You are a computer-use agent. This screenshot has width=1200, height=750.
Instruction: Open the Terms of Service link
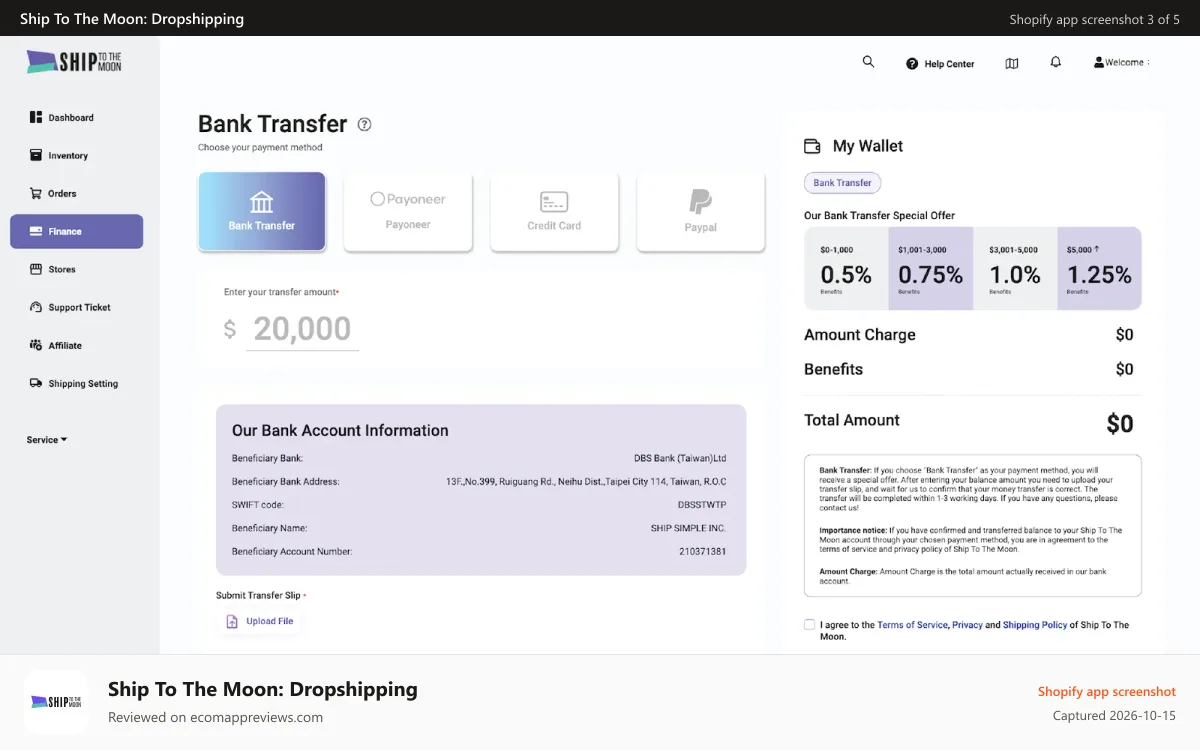[x=912, y=625]
